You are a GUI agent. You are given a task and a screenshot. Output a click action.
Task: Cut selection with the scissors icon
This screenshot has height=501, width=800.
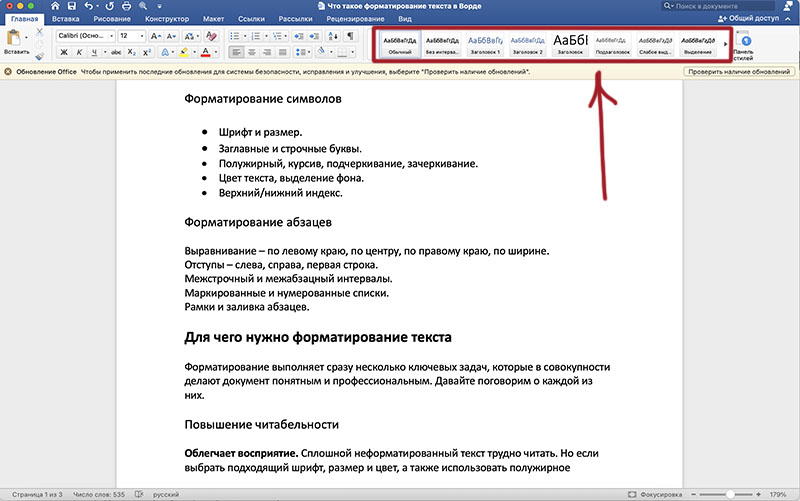40,32
